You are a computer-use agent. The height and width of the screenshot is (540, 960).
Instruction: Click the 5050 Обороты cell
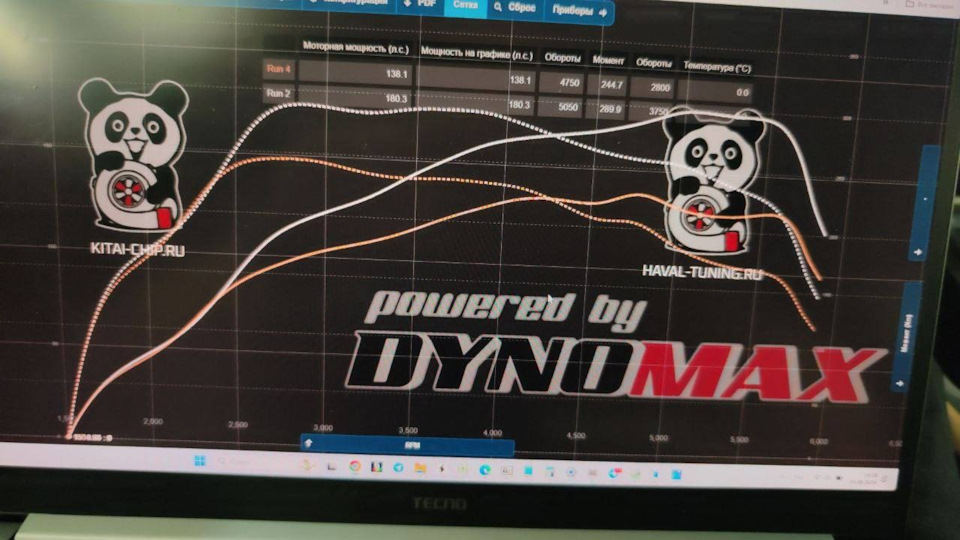pos(561,107)
